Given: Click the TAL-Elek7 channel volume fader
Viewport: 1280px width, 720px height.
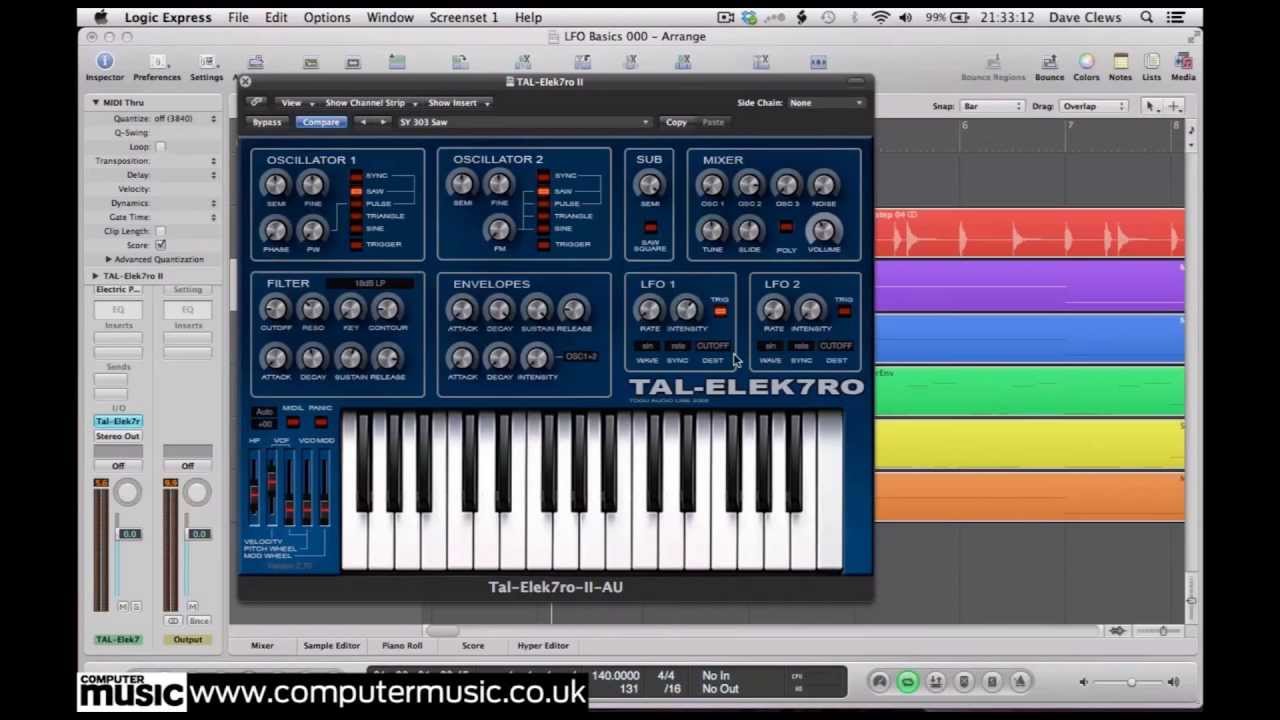Looking at the screenshot, I should click(129, 535).
